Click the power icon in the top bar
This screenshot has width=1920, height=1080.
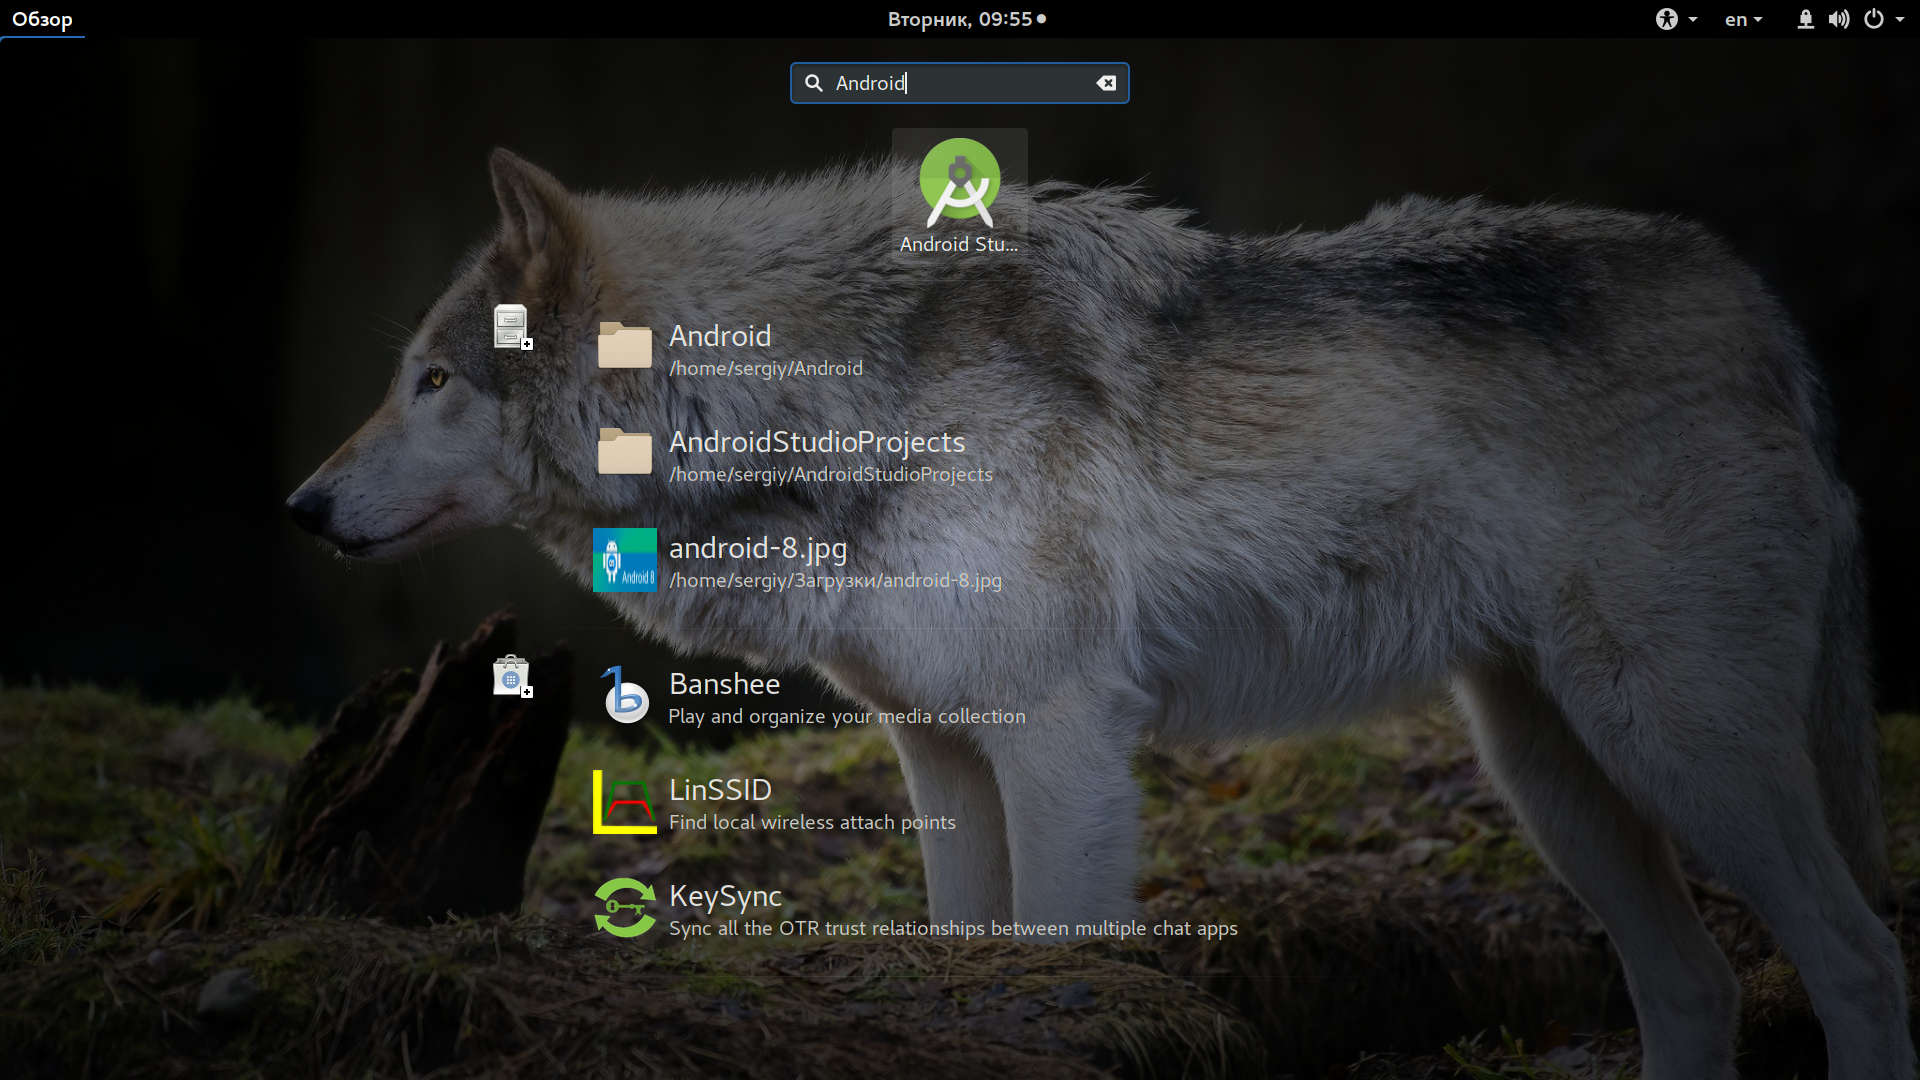click(1874, 19)
